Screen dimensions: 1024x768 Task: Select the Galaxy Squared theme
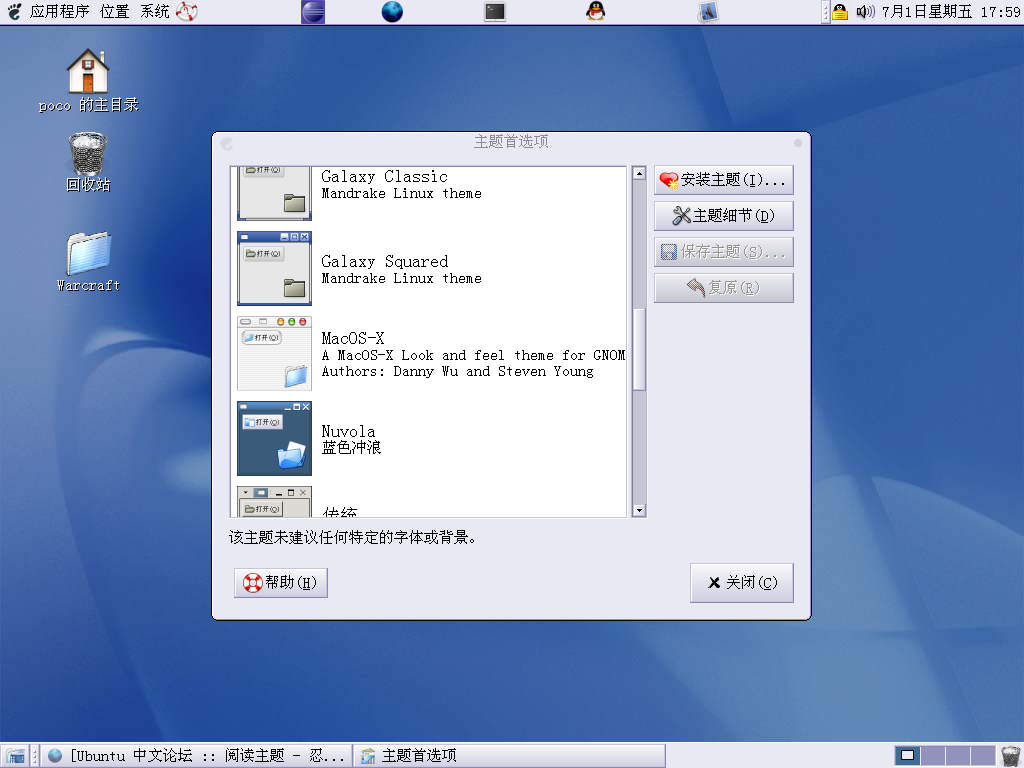tap(430, 268)
